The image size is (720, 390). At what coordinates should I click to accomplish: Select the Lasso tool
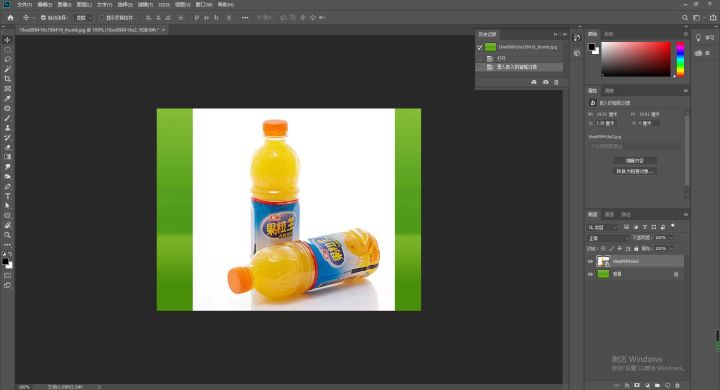[x=7, y=59]
